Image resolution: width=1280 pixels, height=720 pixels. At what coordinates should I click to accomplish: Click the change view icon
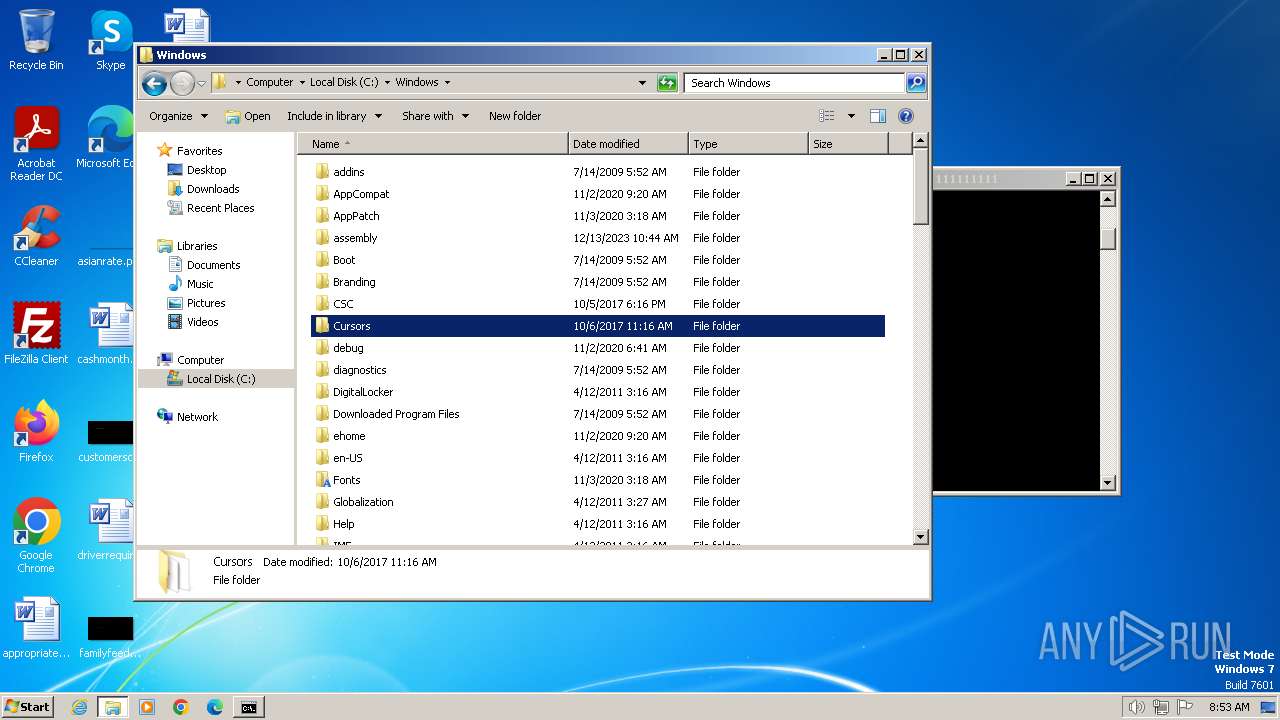coord(826,116)
